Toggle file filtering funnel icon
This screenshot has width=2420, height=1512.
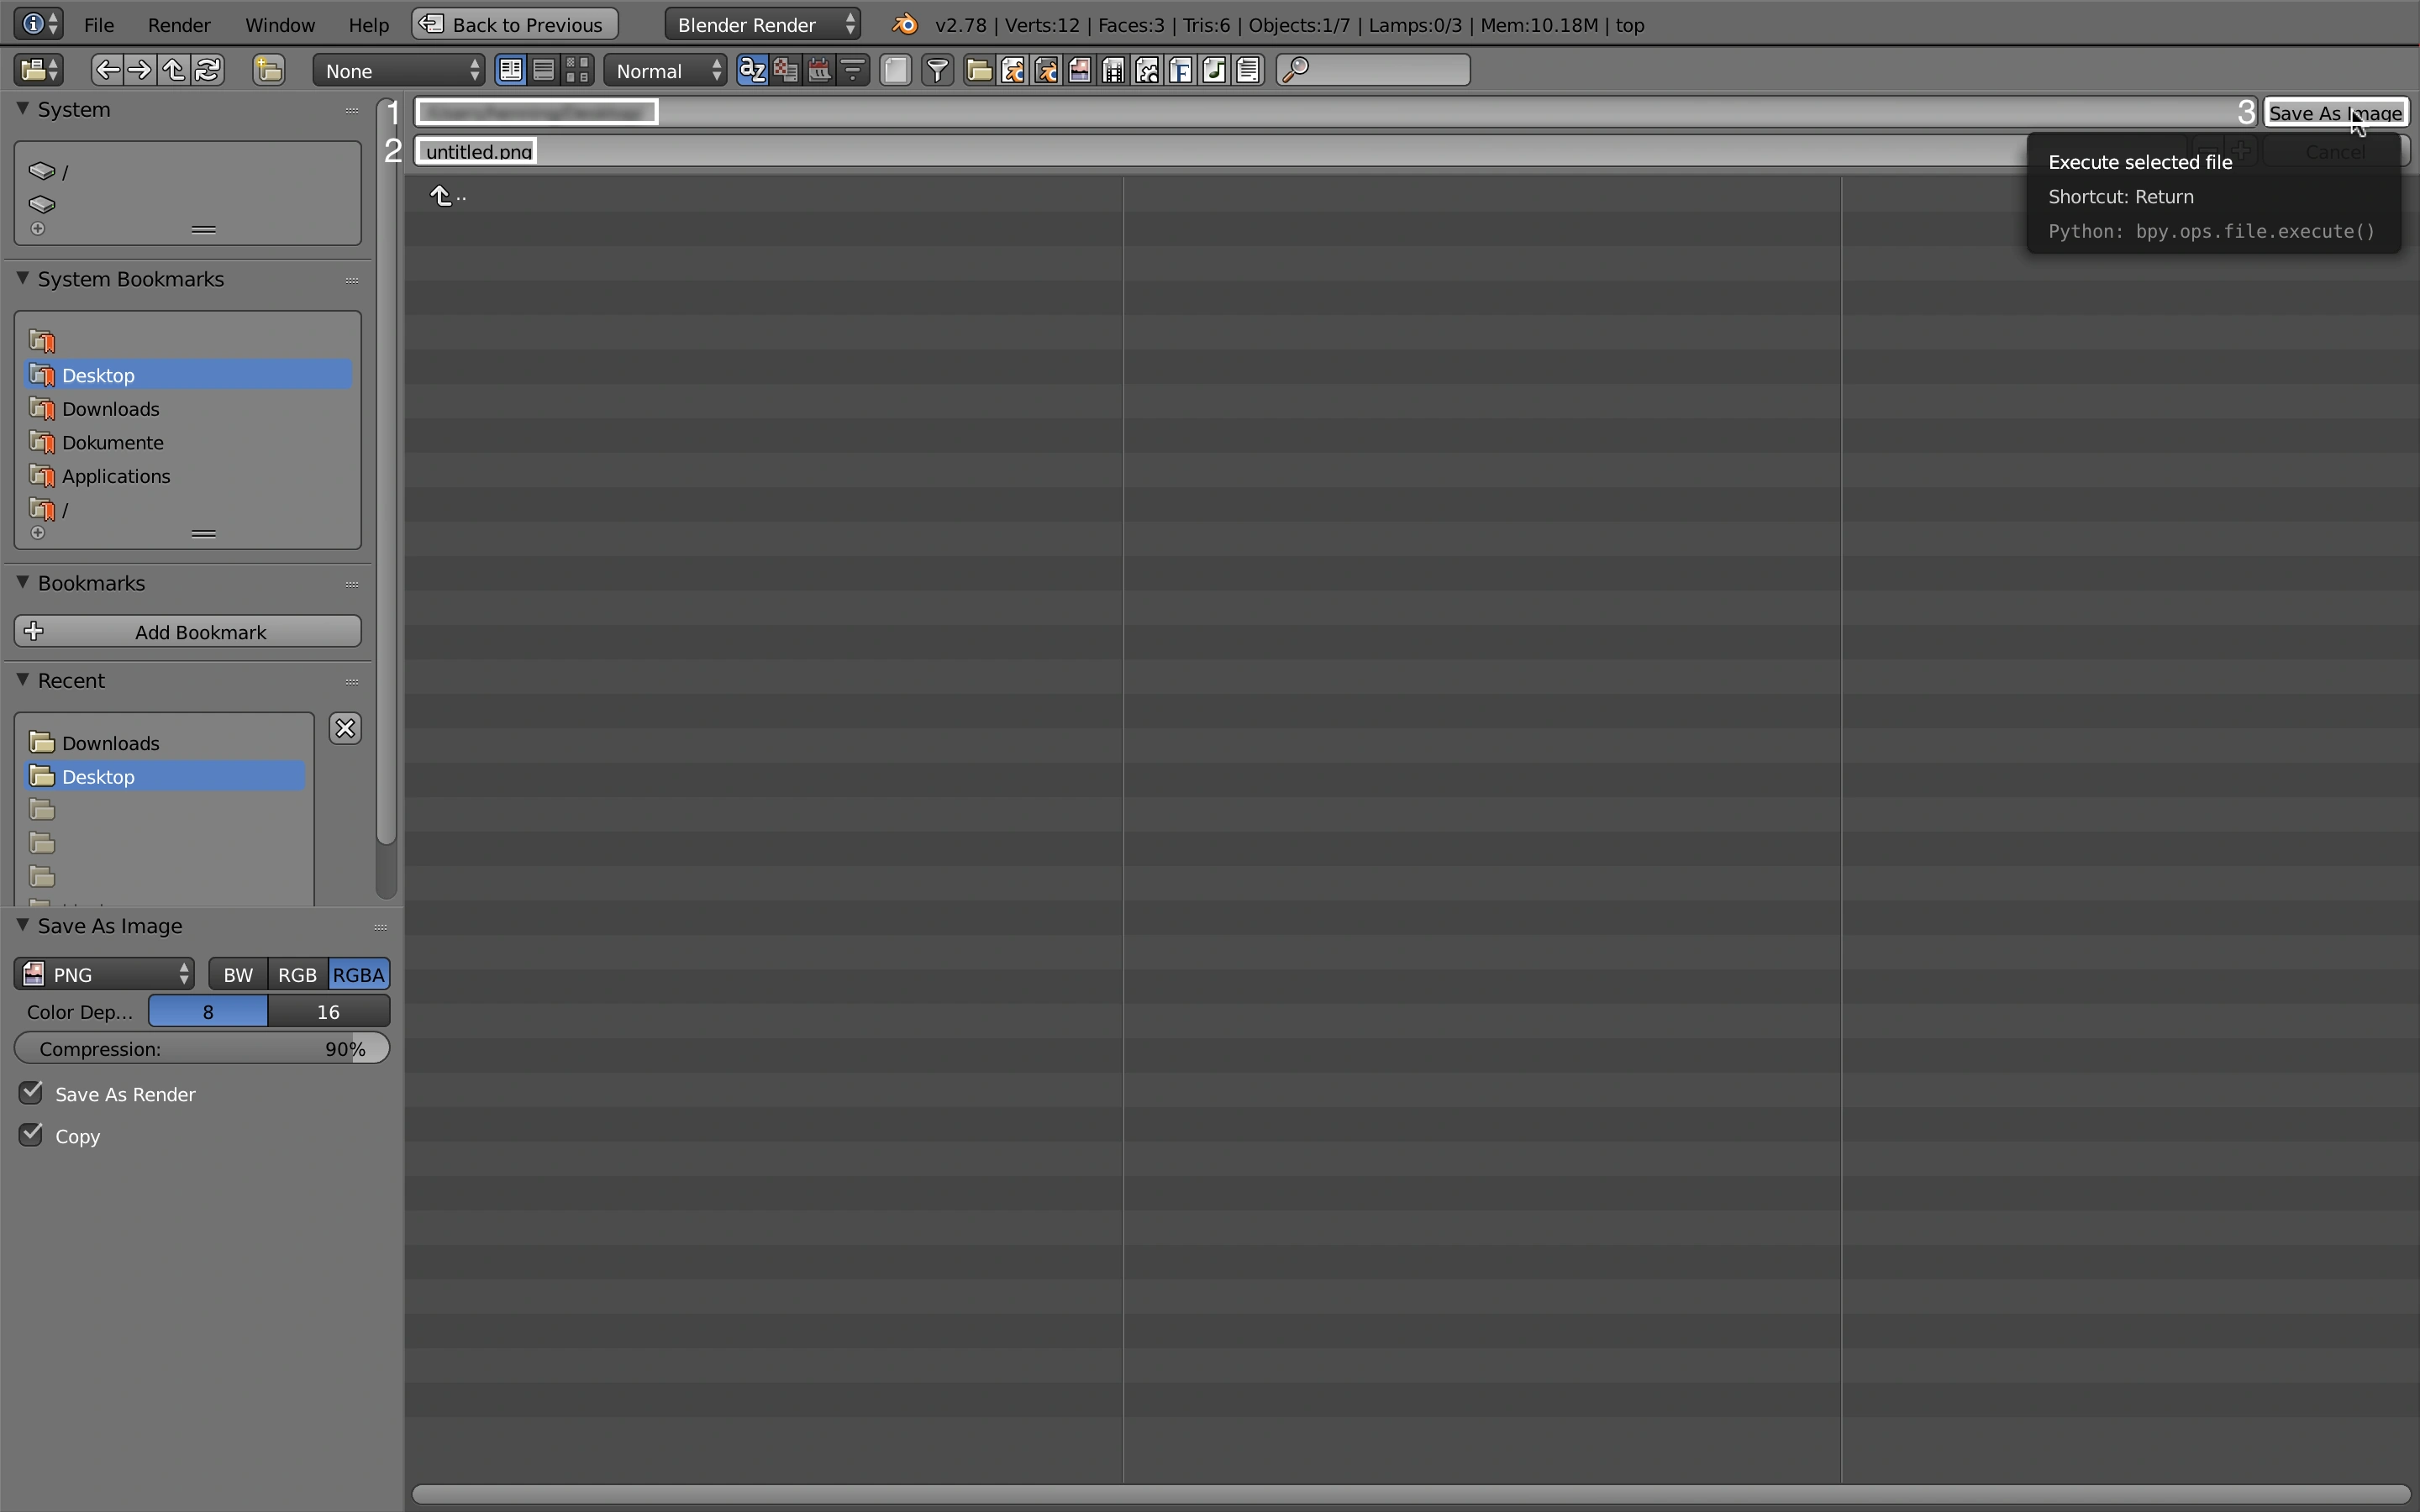click(x=937, y=70)
